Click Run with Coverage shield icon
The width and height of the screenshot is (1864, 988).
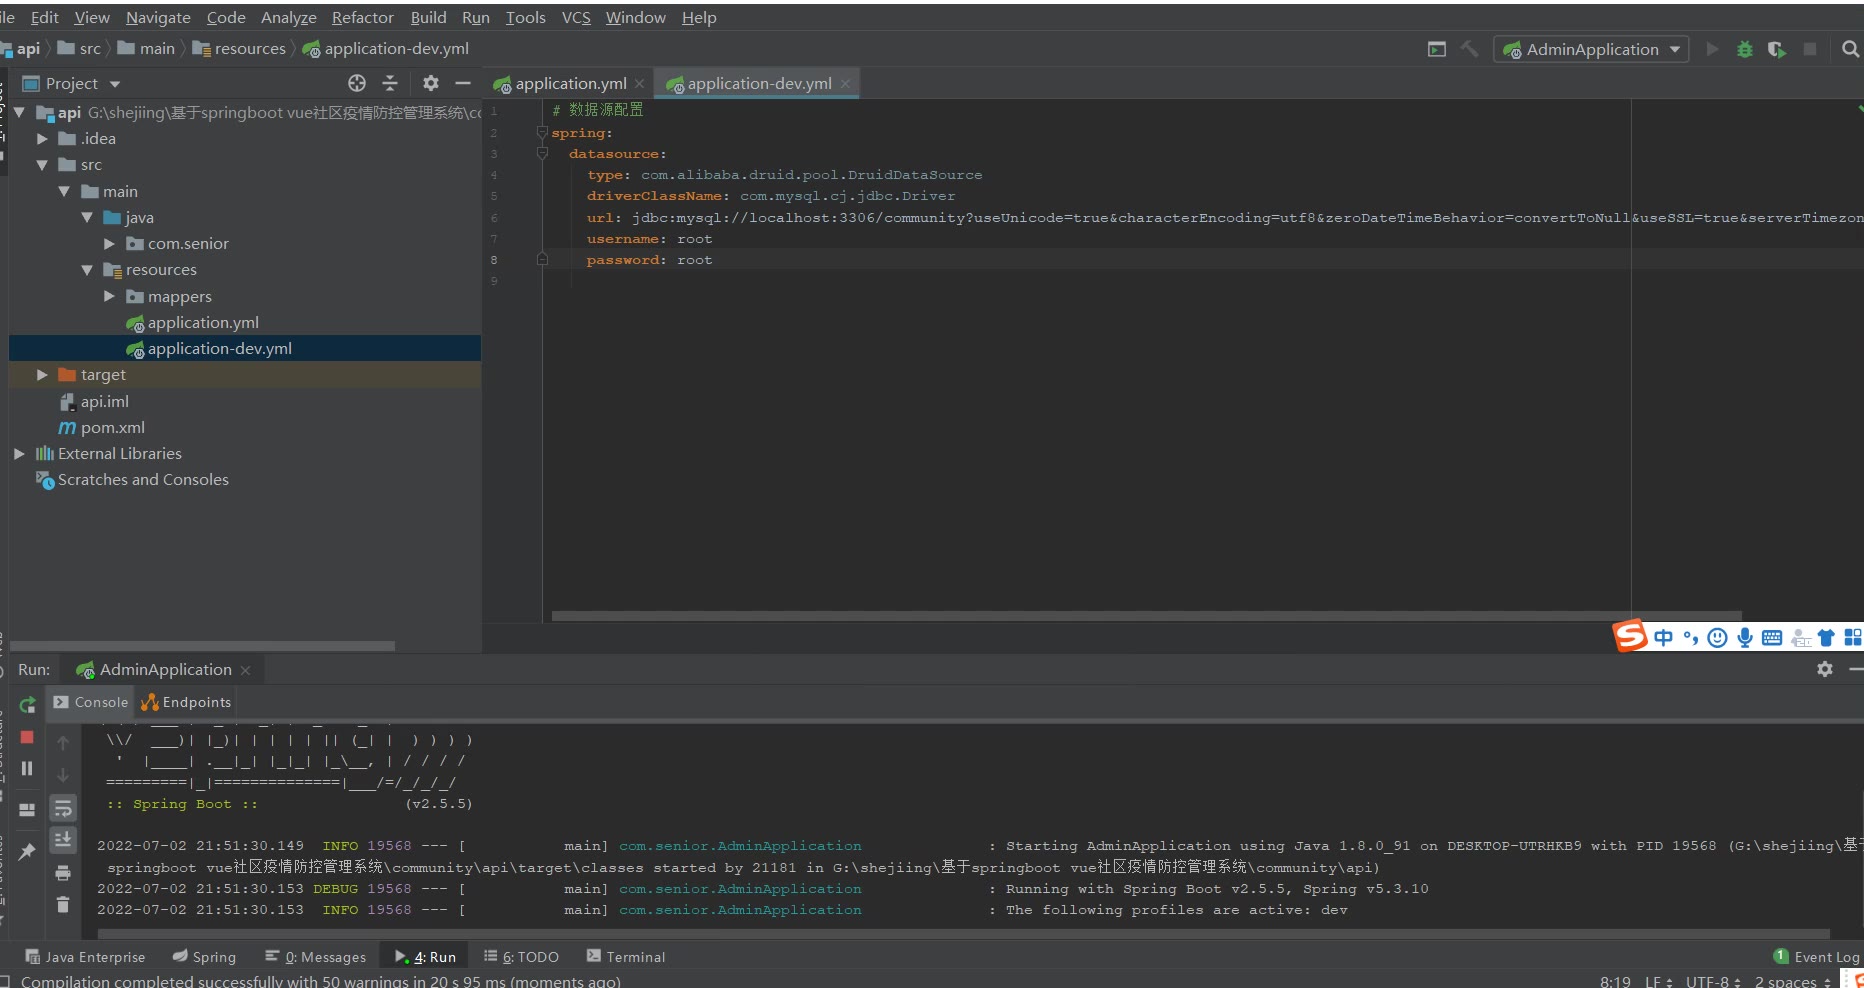click(x=1777, y=49)
